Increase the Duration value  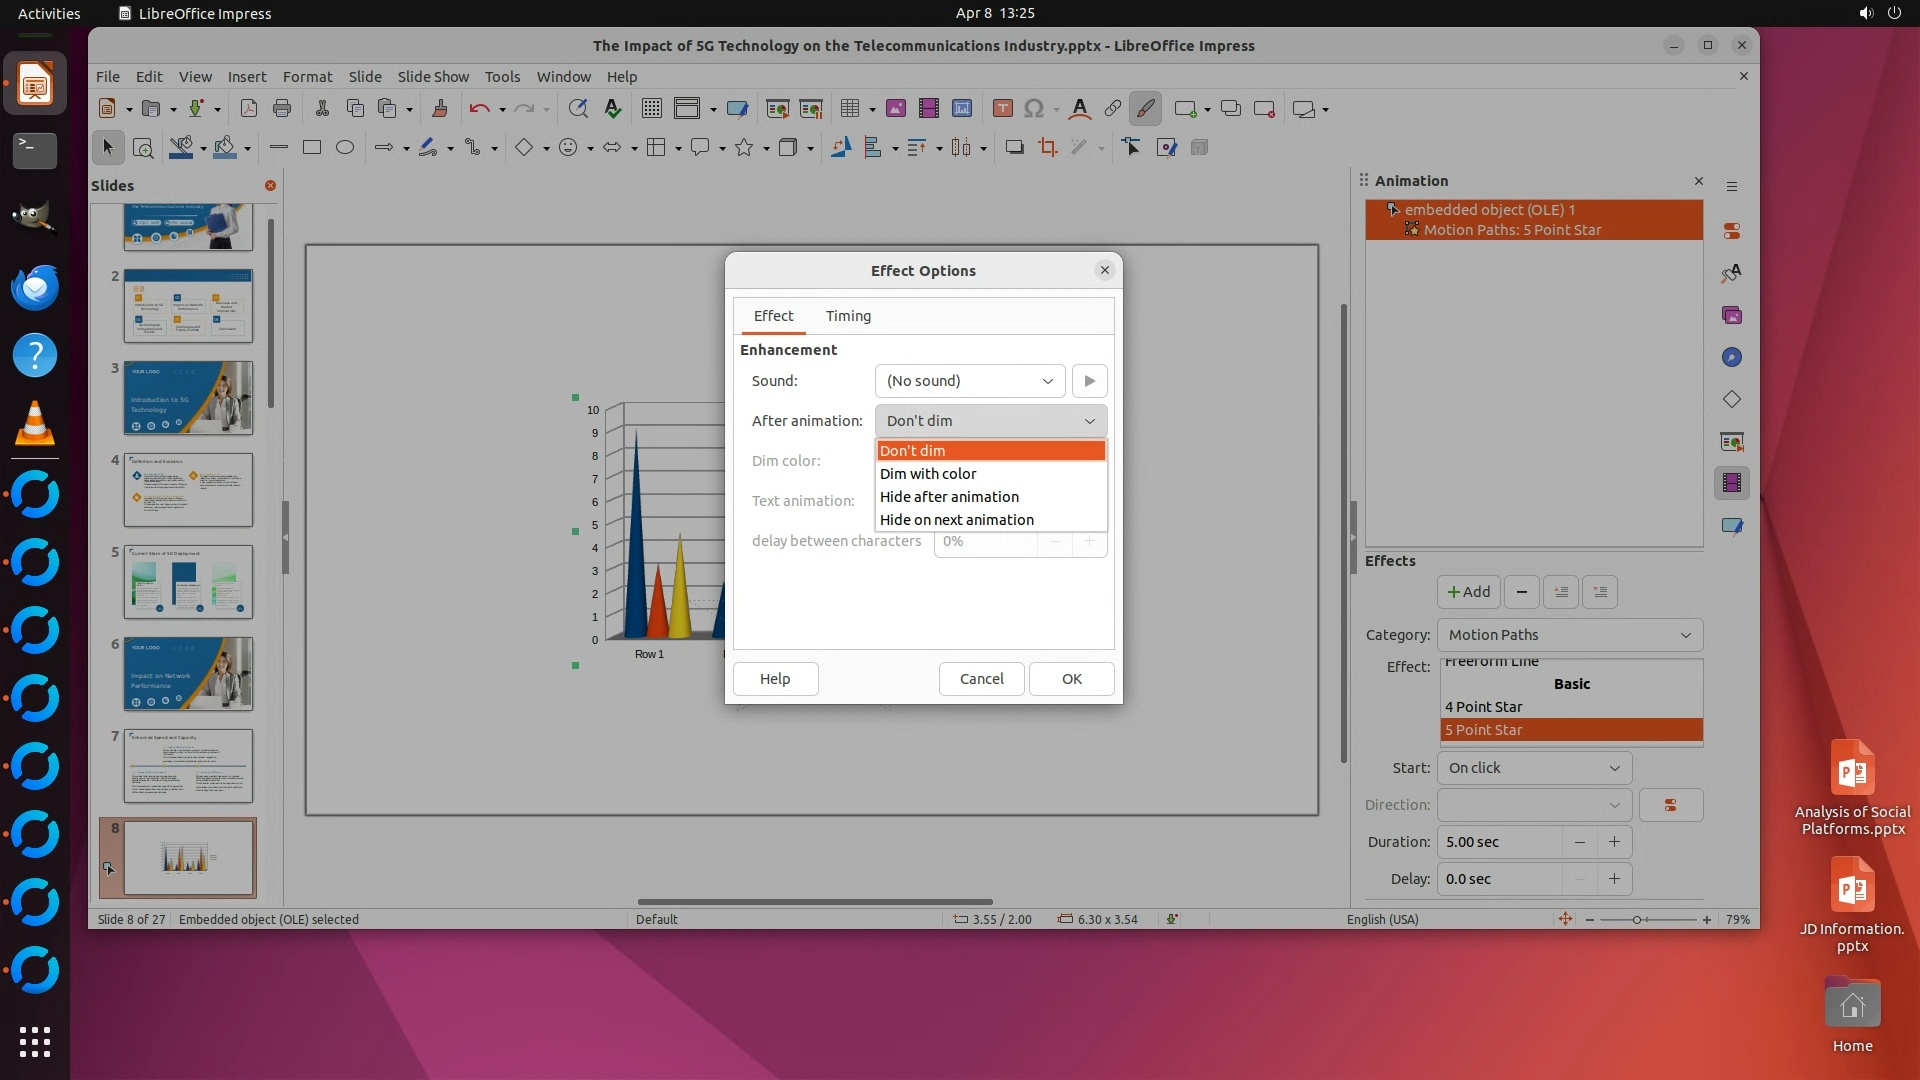pyautogui.click(x=1613, y=842)
